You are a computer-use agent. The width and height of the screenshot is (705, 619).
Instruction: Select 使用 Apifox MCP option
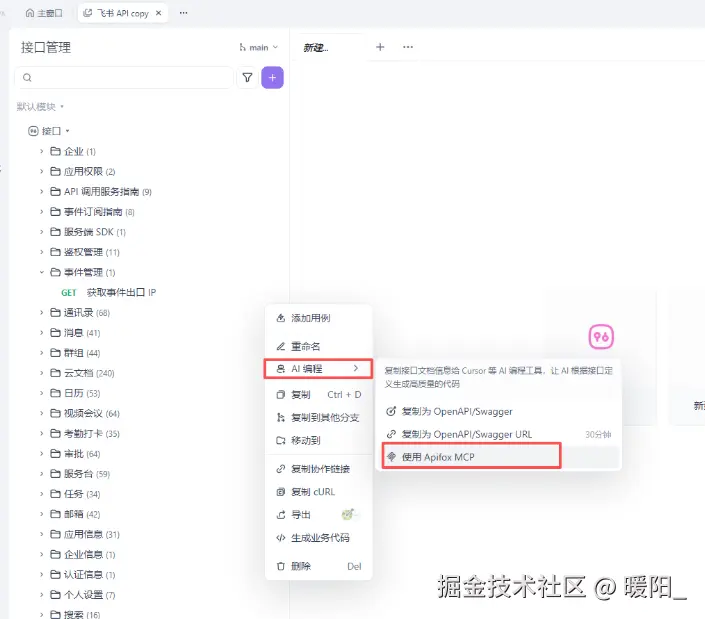click(498, 457)
